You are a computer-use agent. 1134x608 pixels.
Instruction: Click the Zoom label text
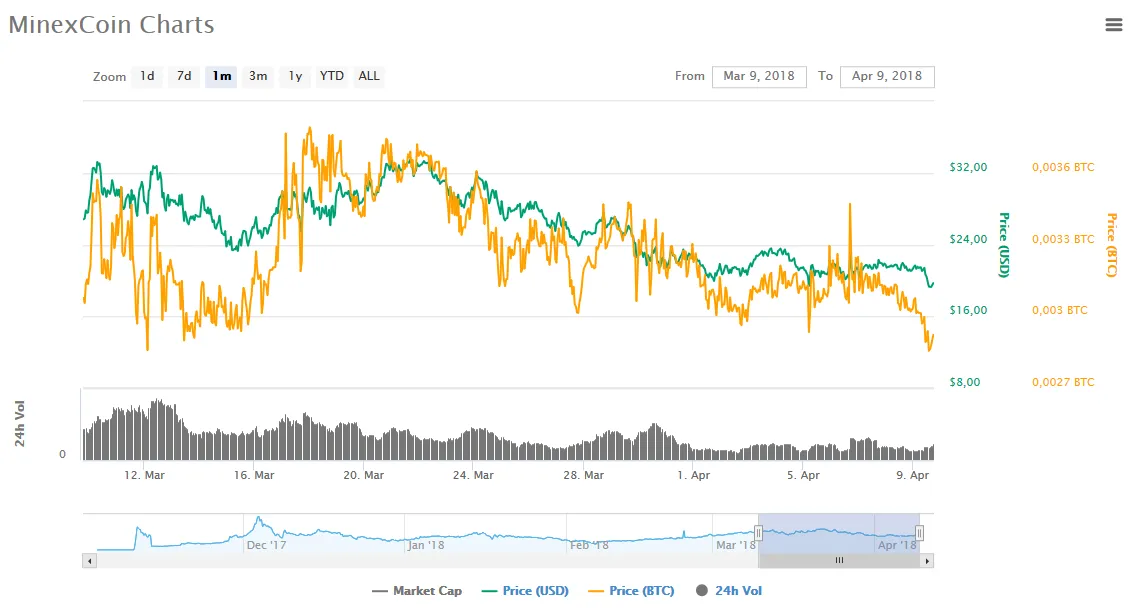point(109,77)
